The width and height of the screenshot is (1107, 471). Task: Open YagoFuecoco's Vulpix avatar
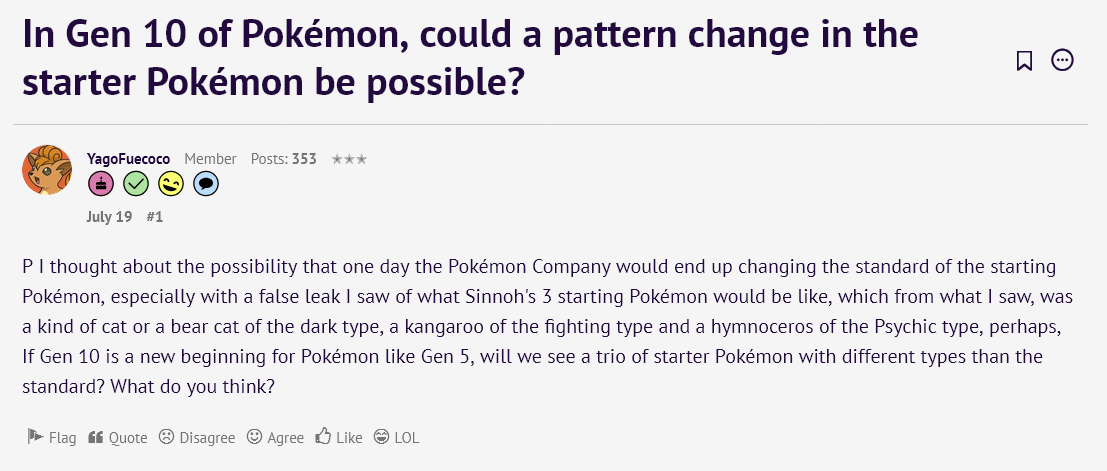47,170
